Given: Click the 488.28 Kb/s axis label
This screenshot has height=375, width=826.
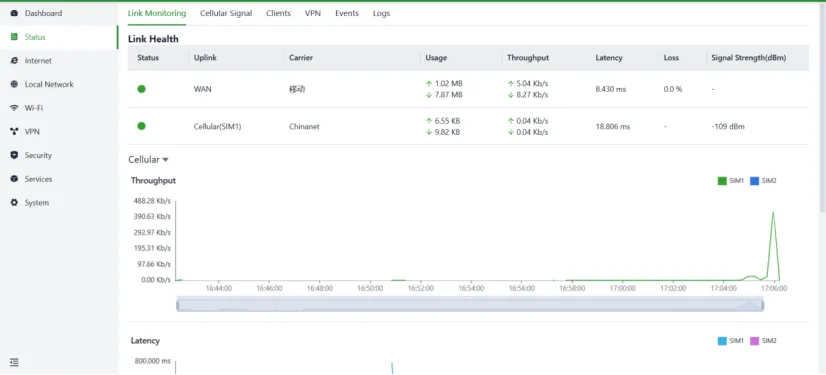Looking at the screenshot, I should (152, 201).
